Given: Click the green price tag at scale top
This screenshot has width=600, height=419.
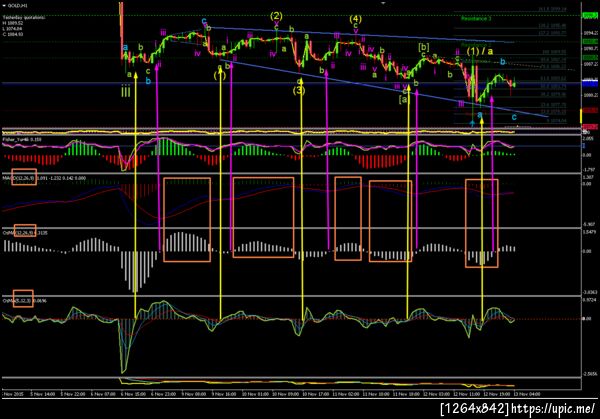Looking at the screenshot, I should (590, 16).
